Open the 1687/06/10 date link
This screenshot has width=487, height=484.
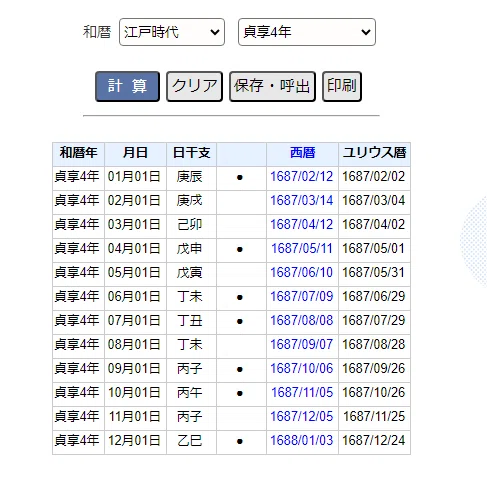[301, 273]
